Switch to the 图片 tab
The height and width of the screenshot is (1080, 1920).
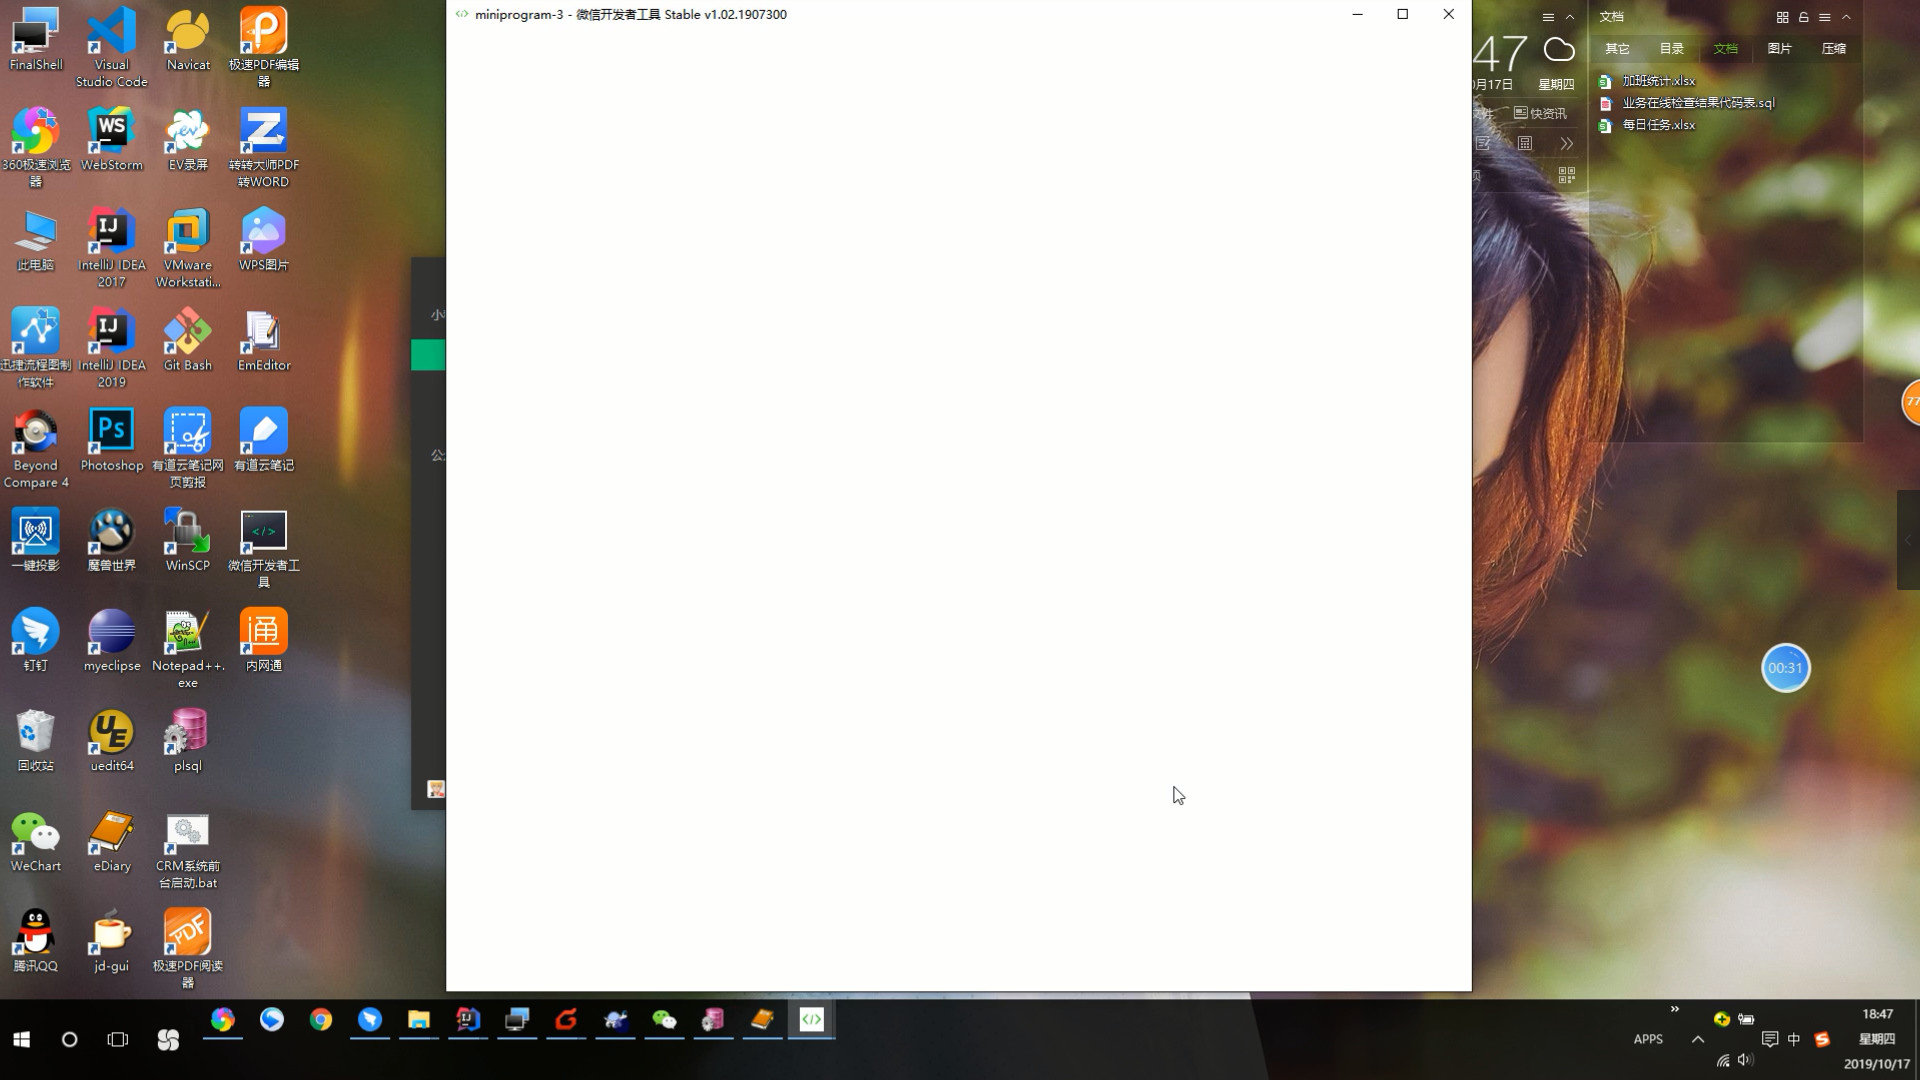point(1779,48)
